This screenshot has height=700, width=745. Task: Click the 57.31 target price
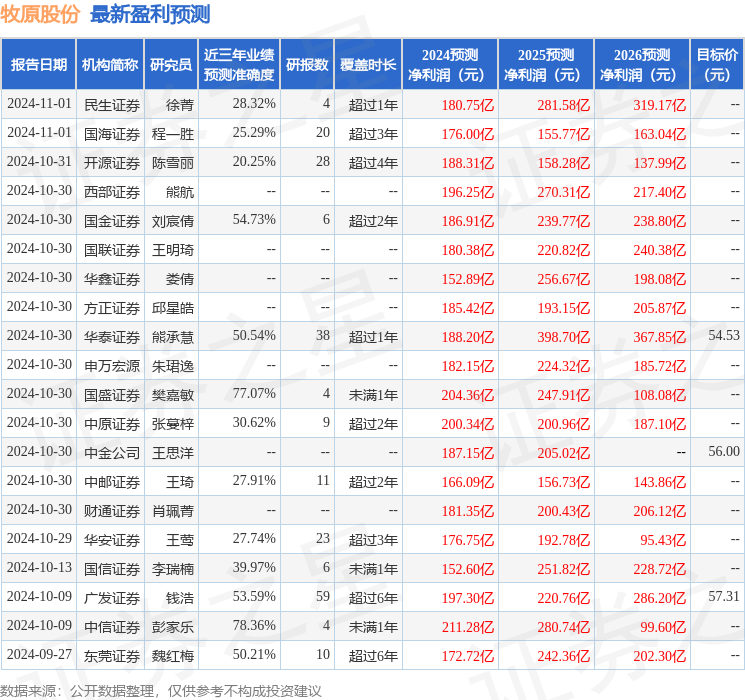tap(724, 596)
